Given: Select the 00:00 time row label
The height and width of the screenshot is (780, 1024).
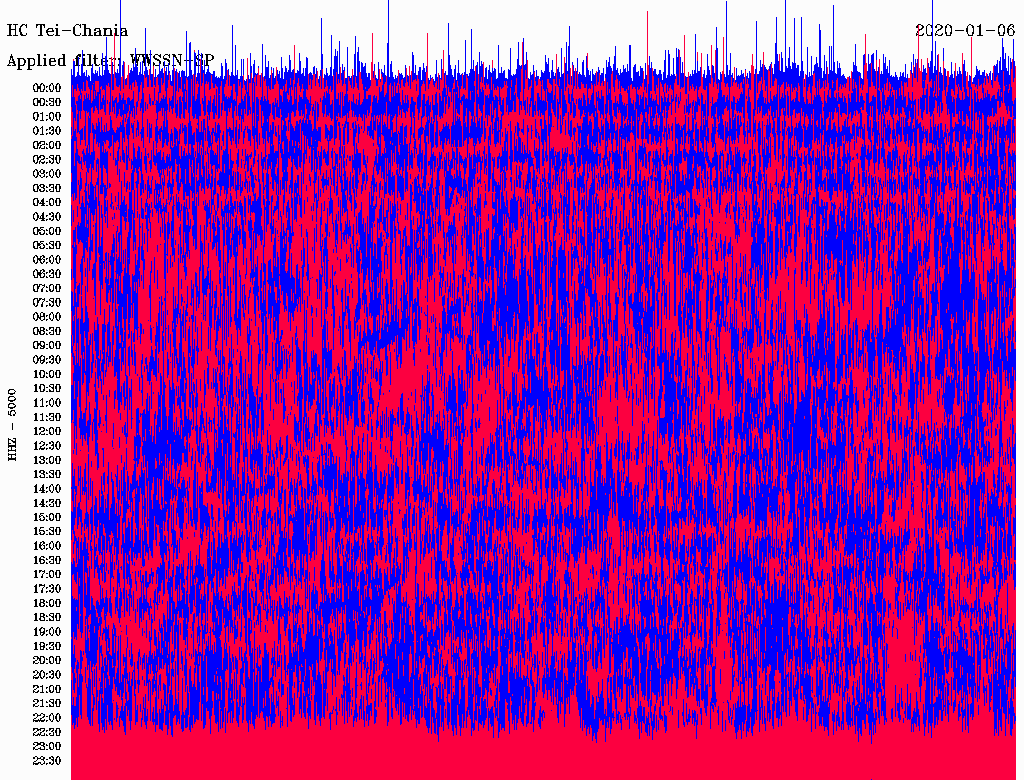Looking at the screenshot, I should click(47, 88).
